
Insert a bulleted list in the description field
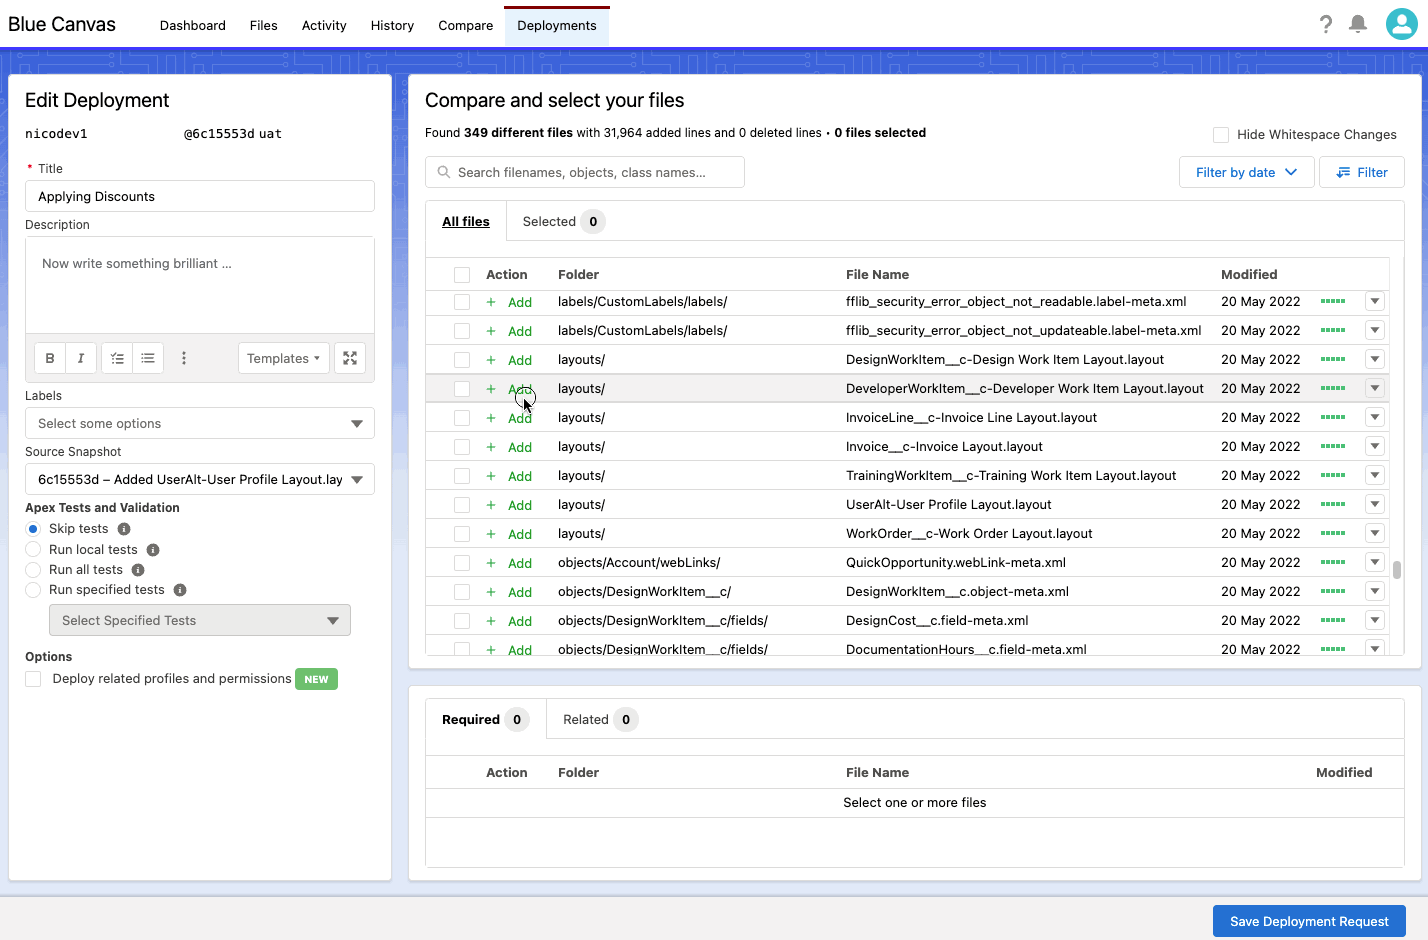[148, 357]
